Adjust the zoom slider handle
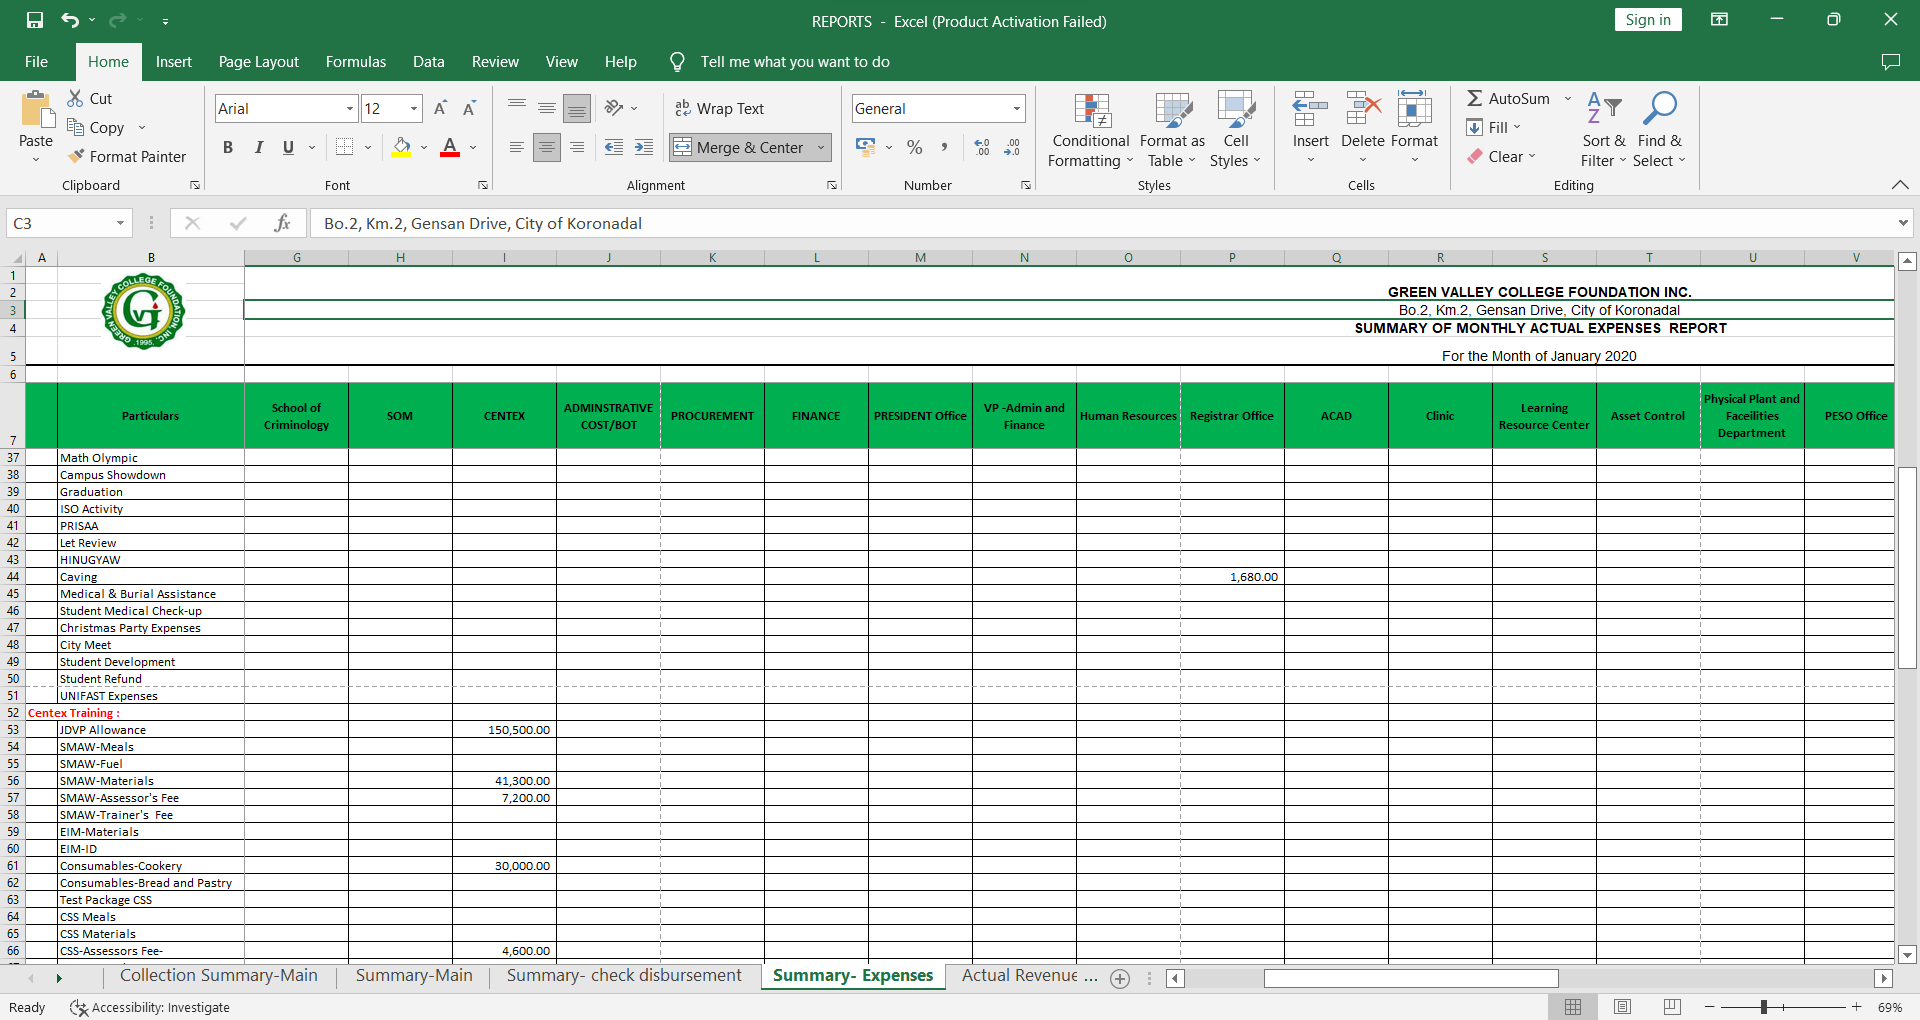 [x=1764, y=1007]
